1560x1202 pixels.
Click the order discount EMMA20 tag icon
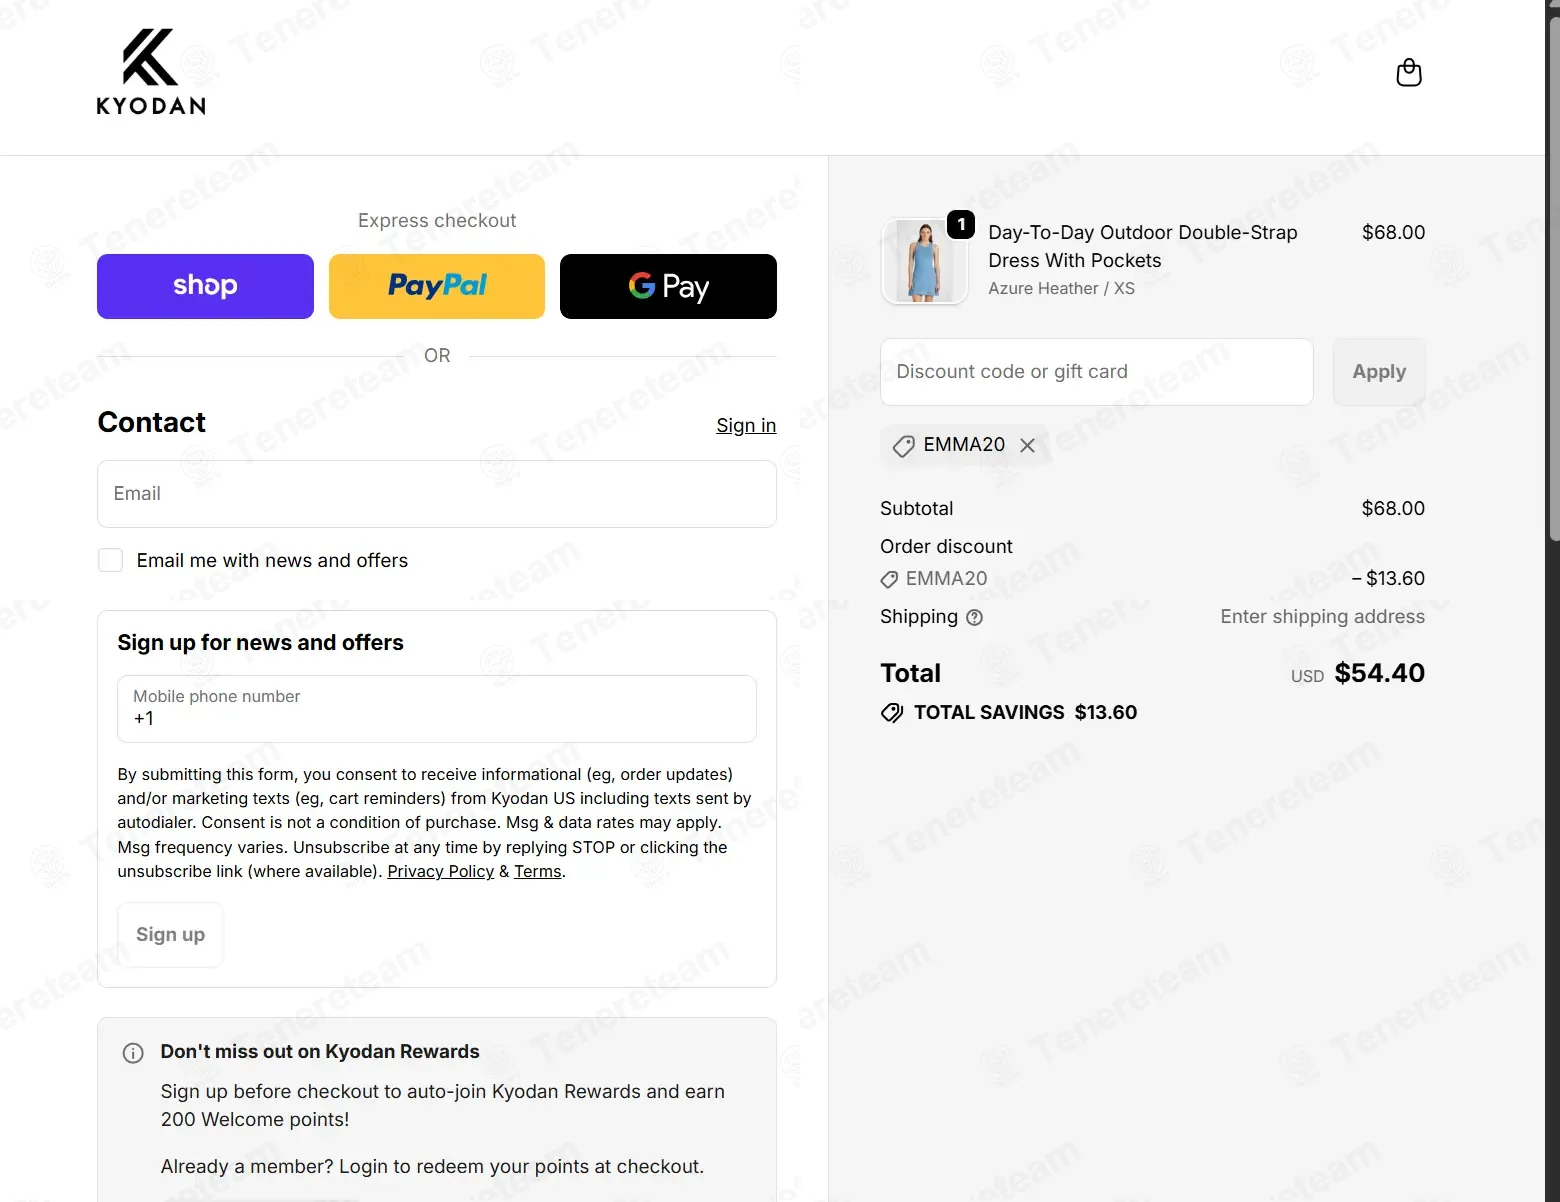(889, 580)
